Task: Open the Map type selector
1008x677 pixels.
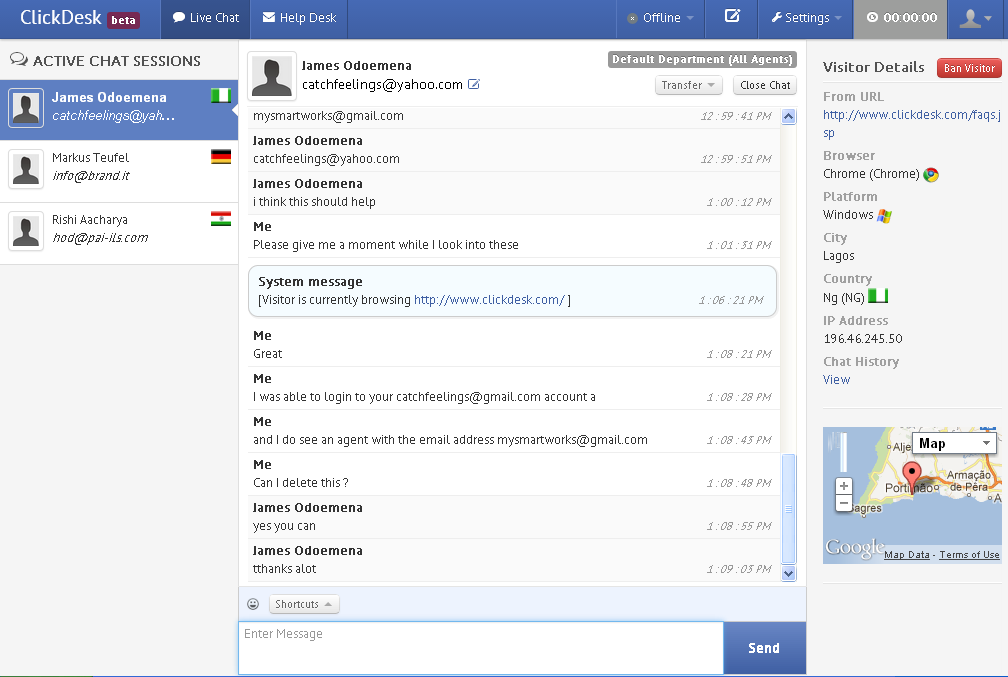Action: click(955, 443)
